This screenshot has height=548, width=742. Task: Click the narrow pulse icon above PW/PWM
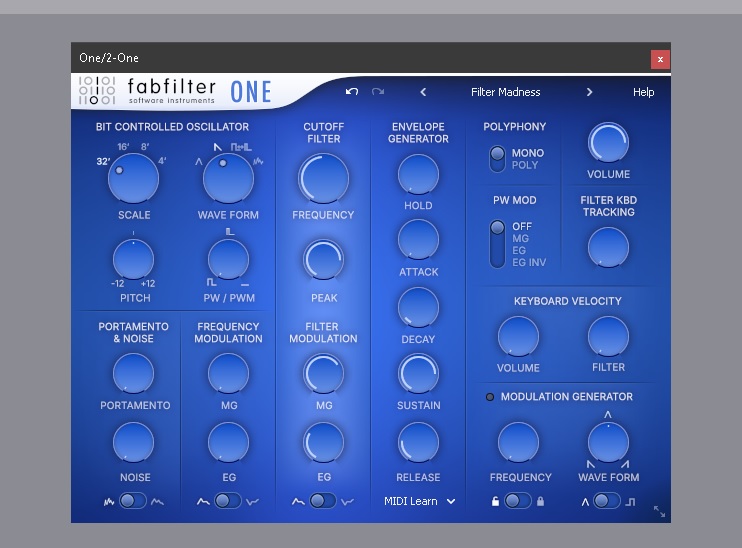pos(230,231)
